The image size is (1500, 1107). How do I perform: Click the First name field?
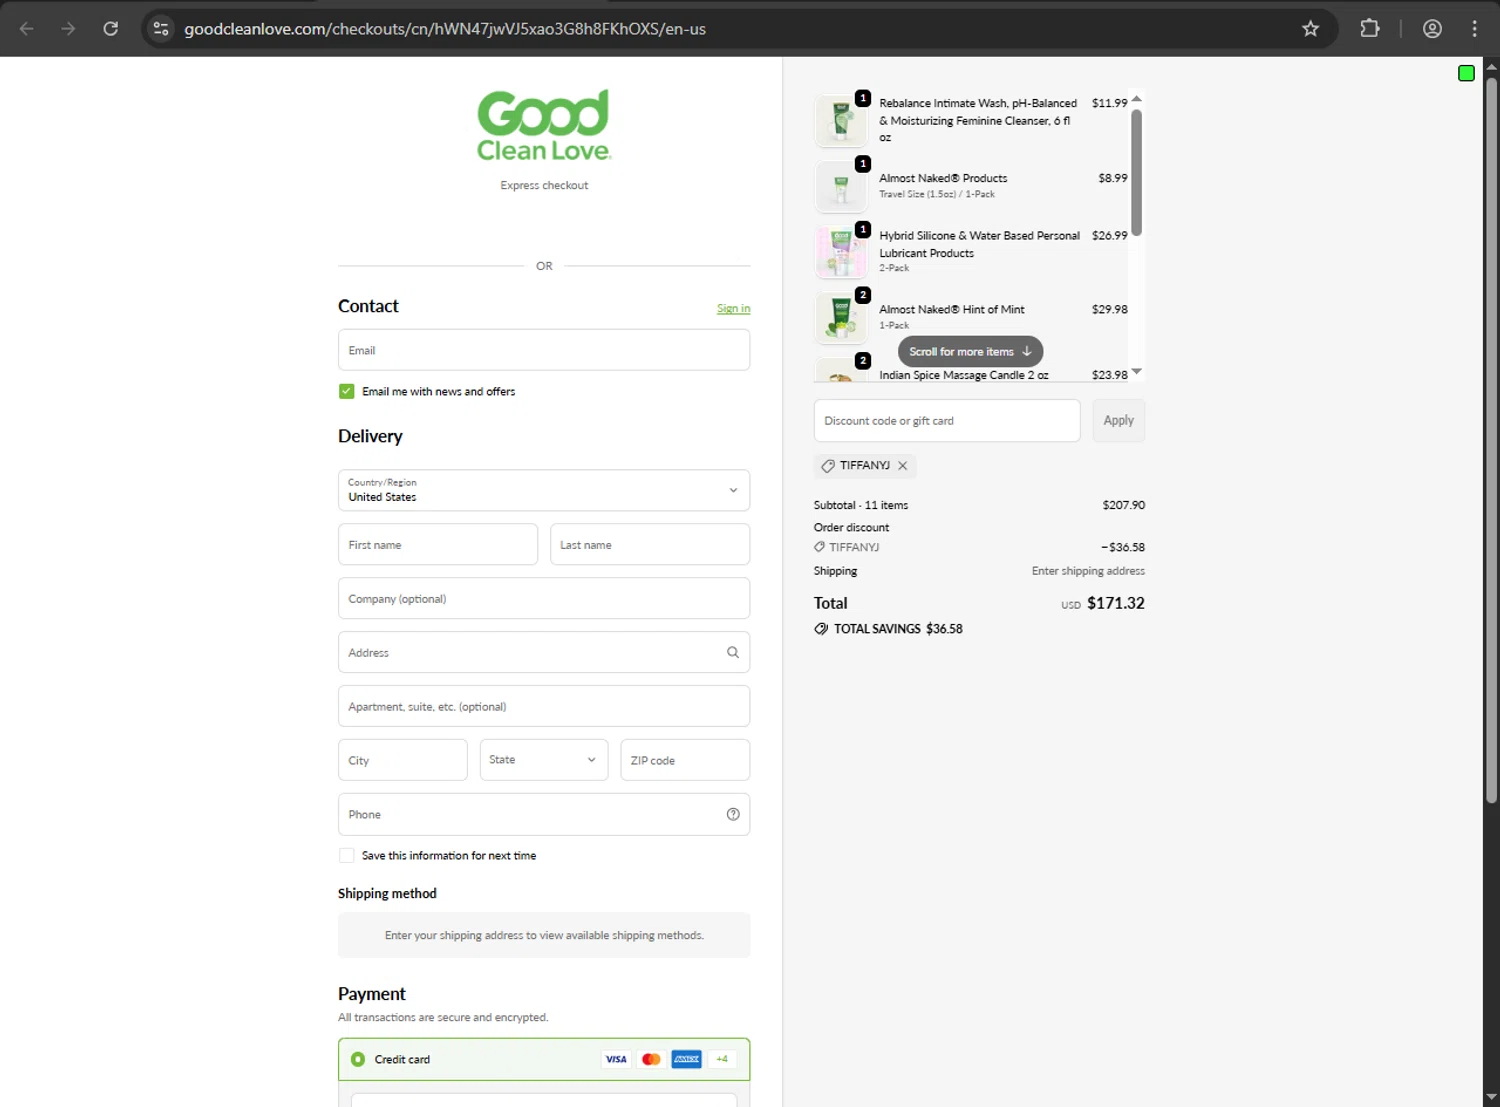pyautogui.click(x=438, y=545)
